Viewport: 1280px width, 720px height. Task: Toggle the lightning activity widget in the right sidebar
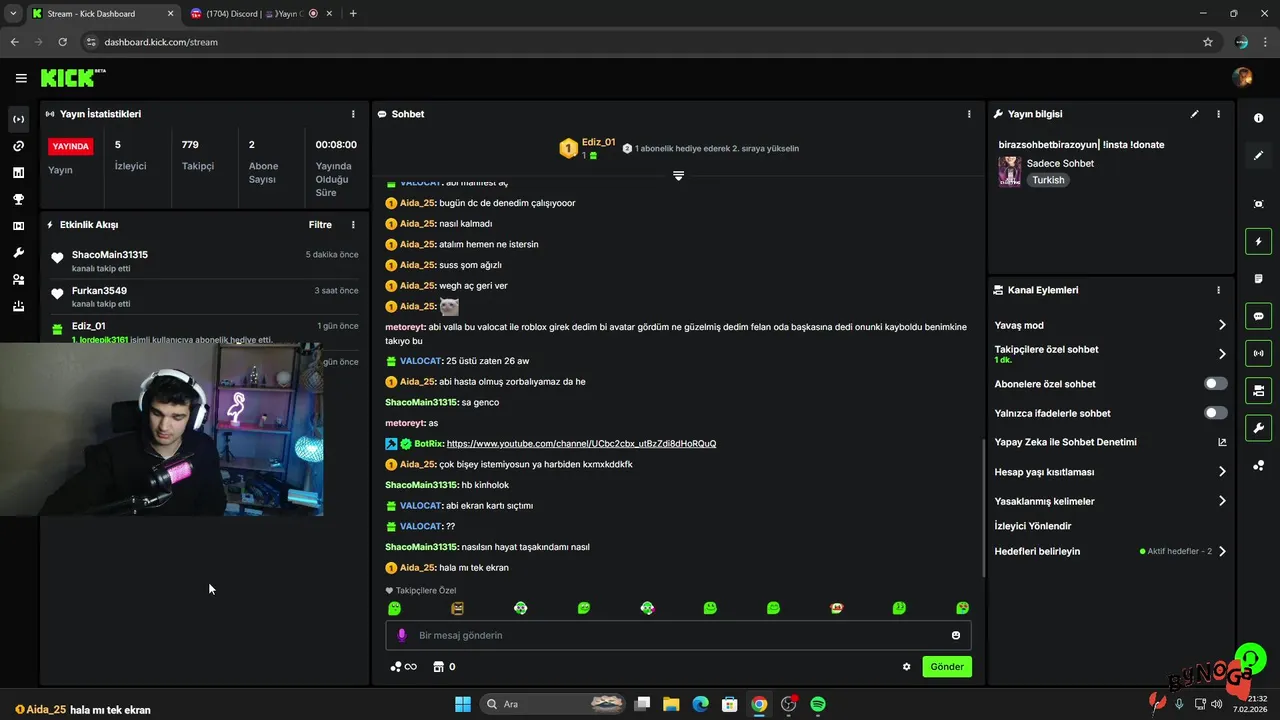(1258, 242)
